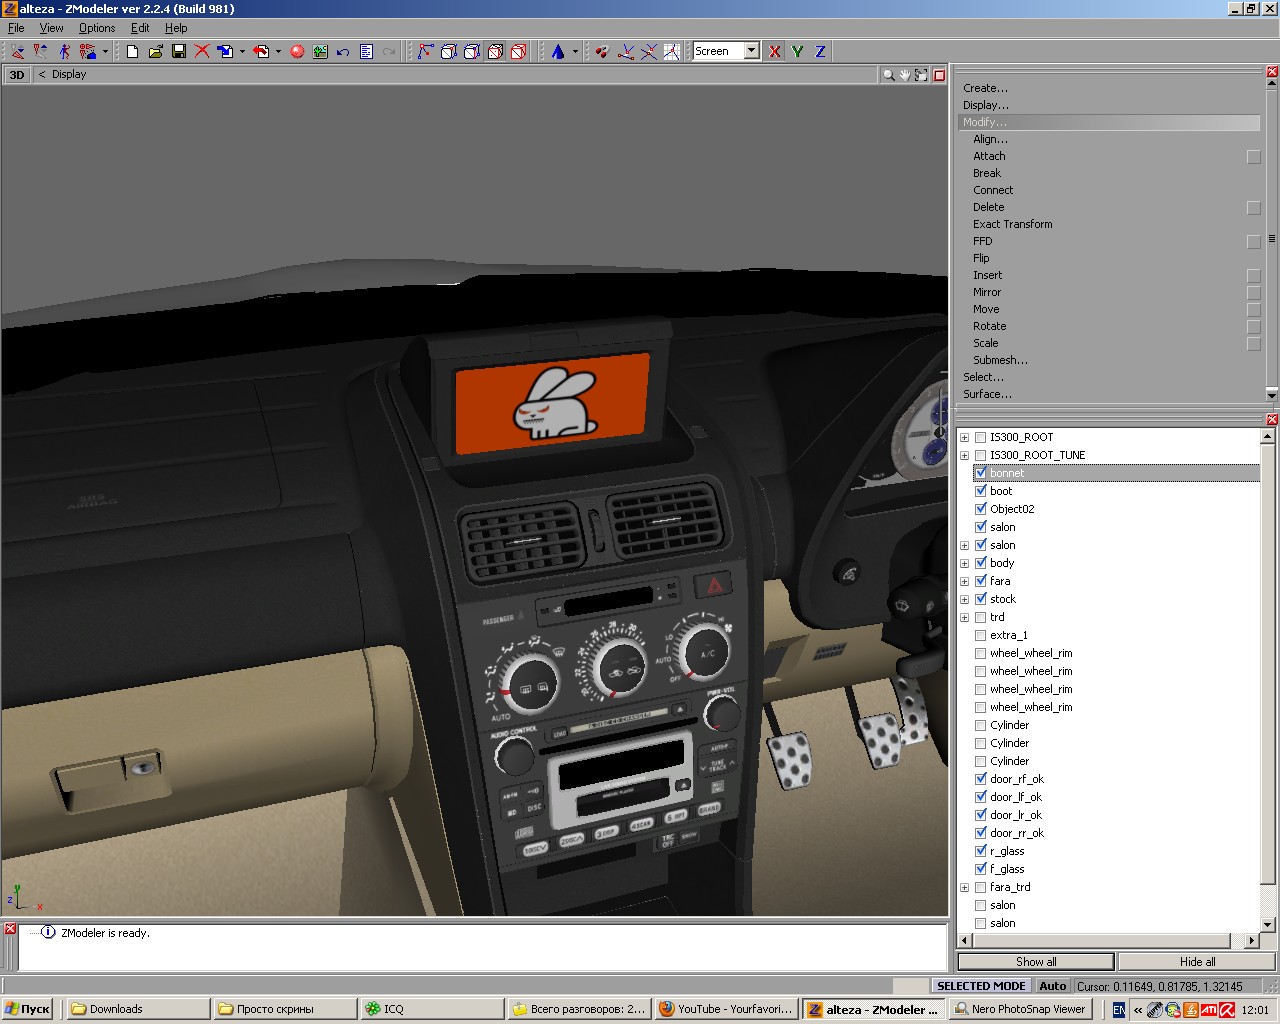Click the pan hand icon in viewport header
Screen dimensions: 1280x1024
904,75
